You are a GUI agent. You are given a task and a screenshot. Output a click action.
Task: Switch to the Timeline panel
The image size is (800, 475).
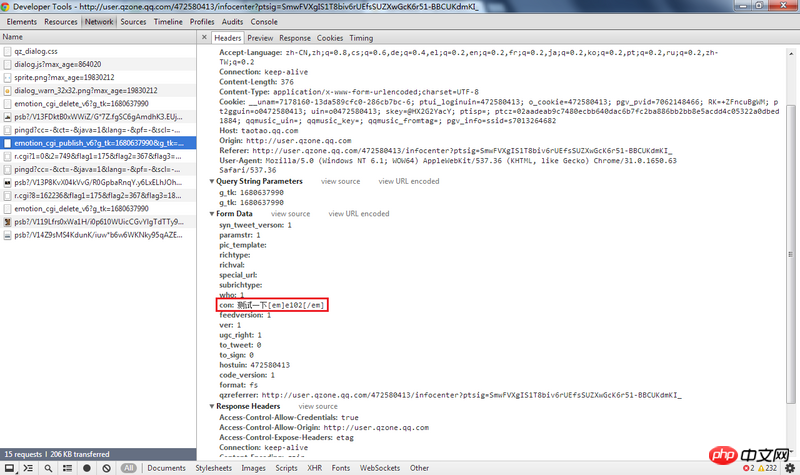pos(168,21)
